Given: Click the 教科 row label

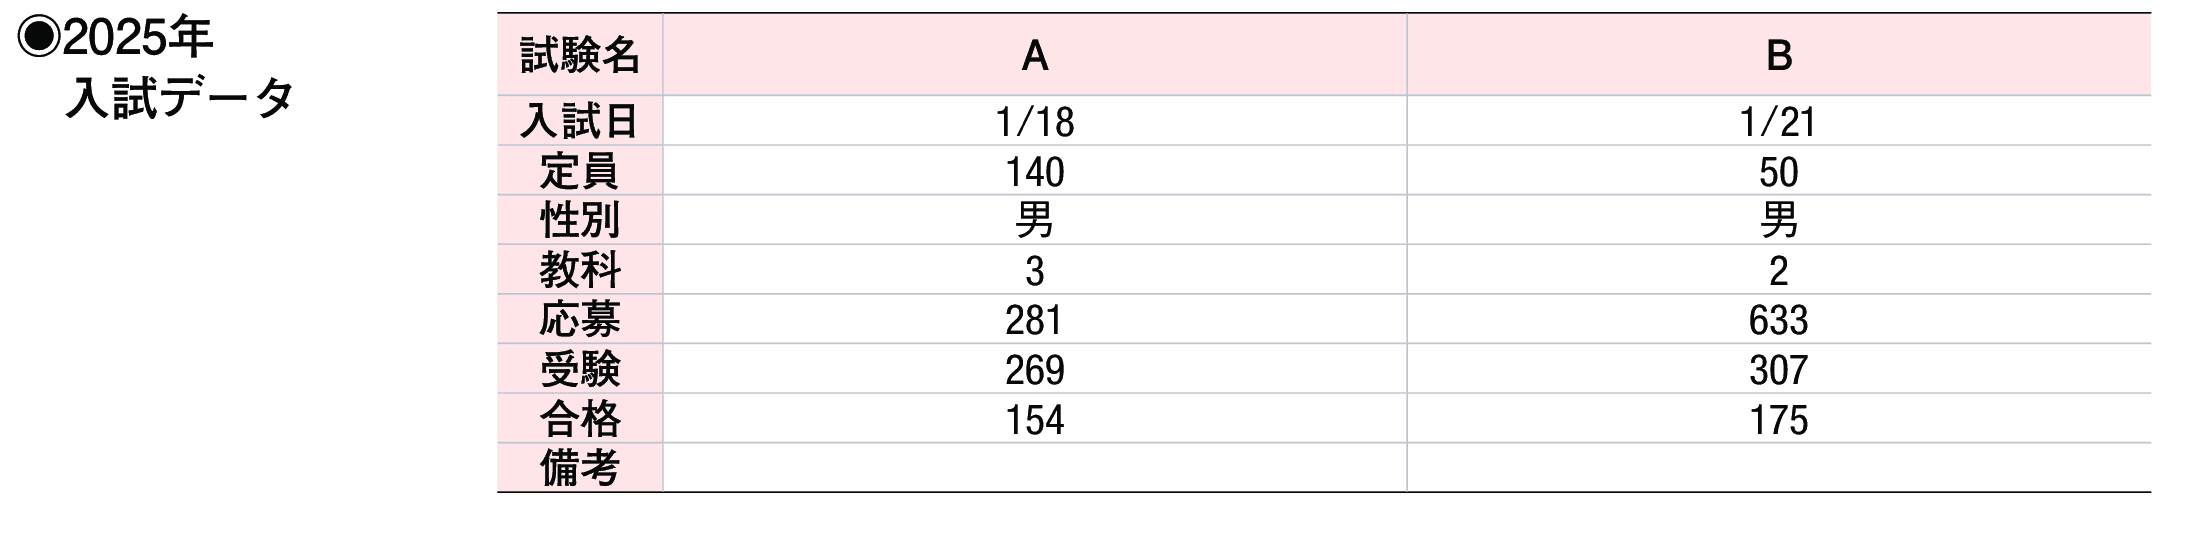Looking at the screenshot, I should 580,270.
